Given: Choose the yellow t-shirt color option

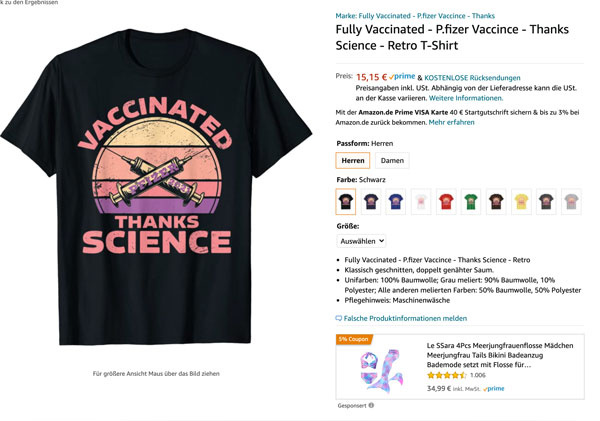Looking at the screenshot, I should point(521,202).
